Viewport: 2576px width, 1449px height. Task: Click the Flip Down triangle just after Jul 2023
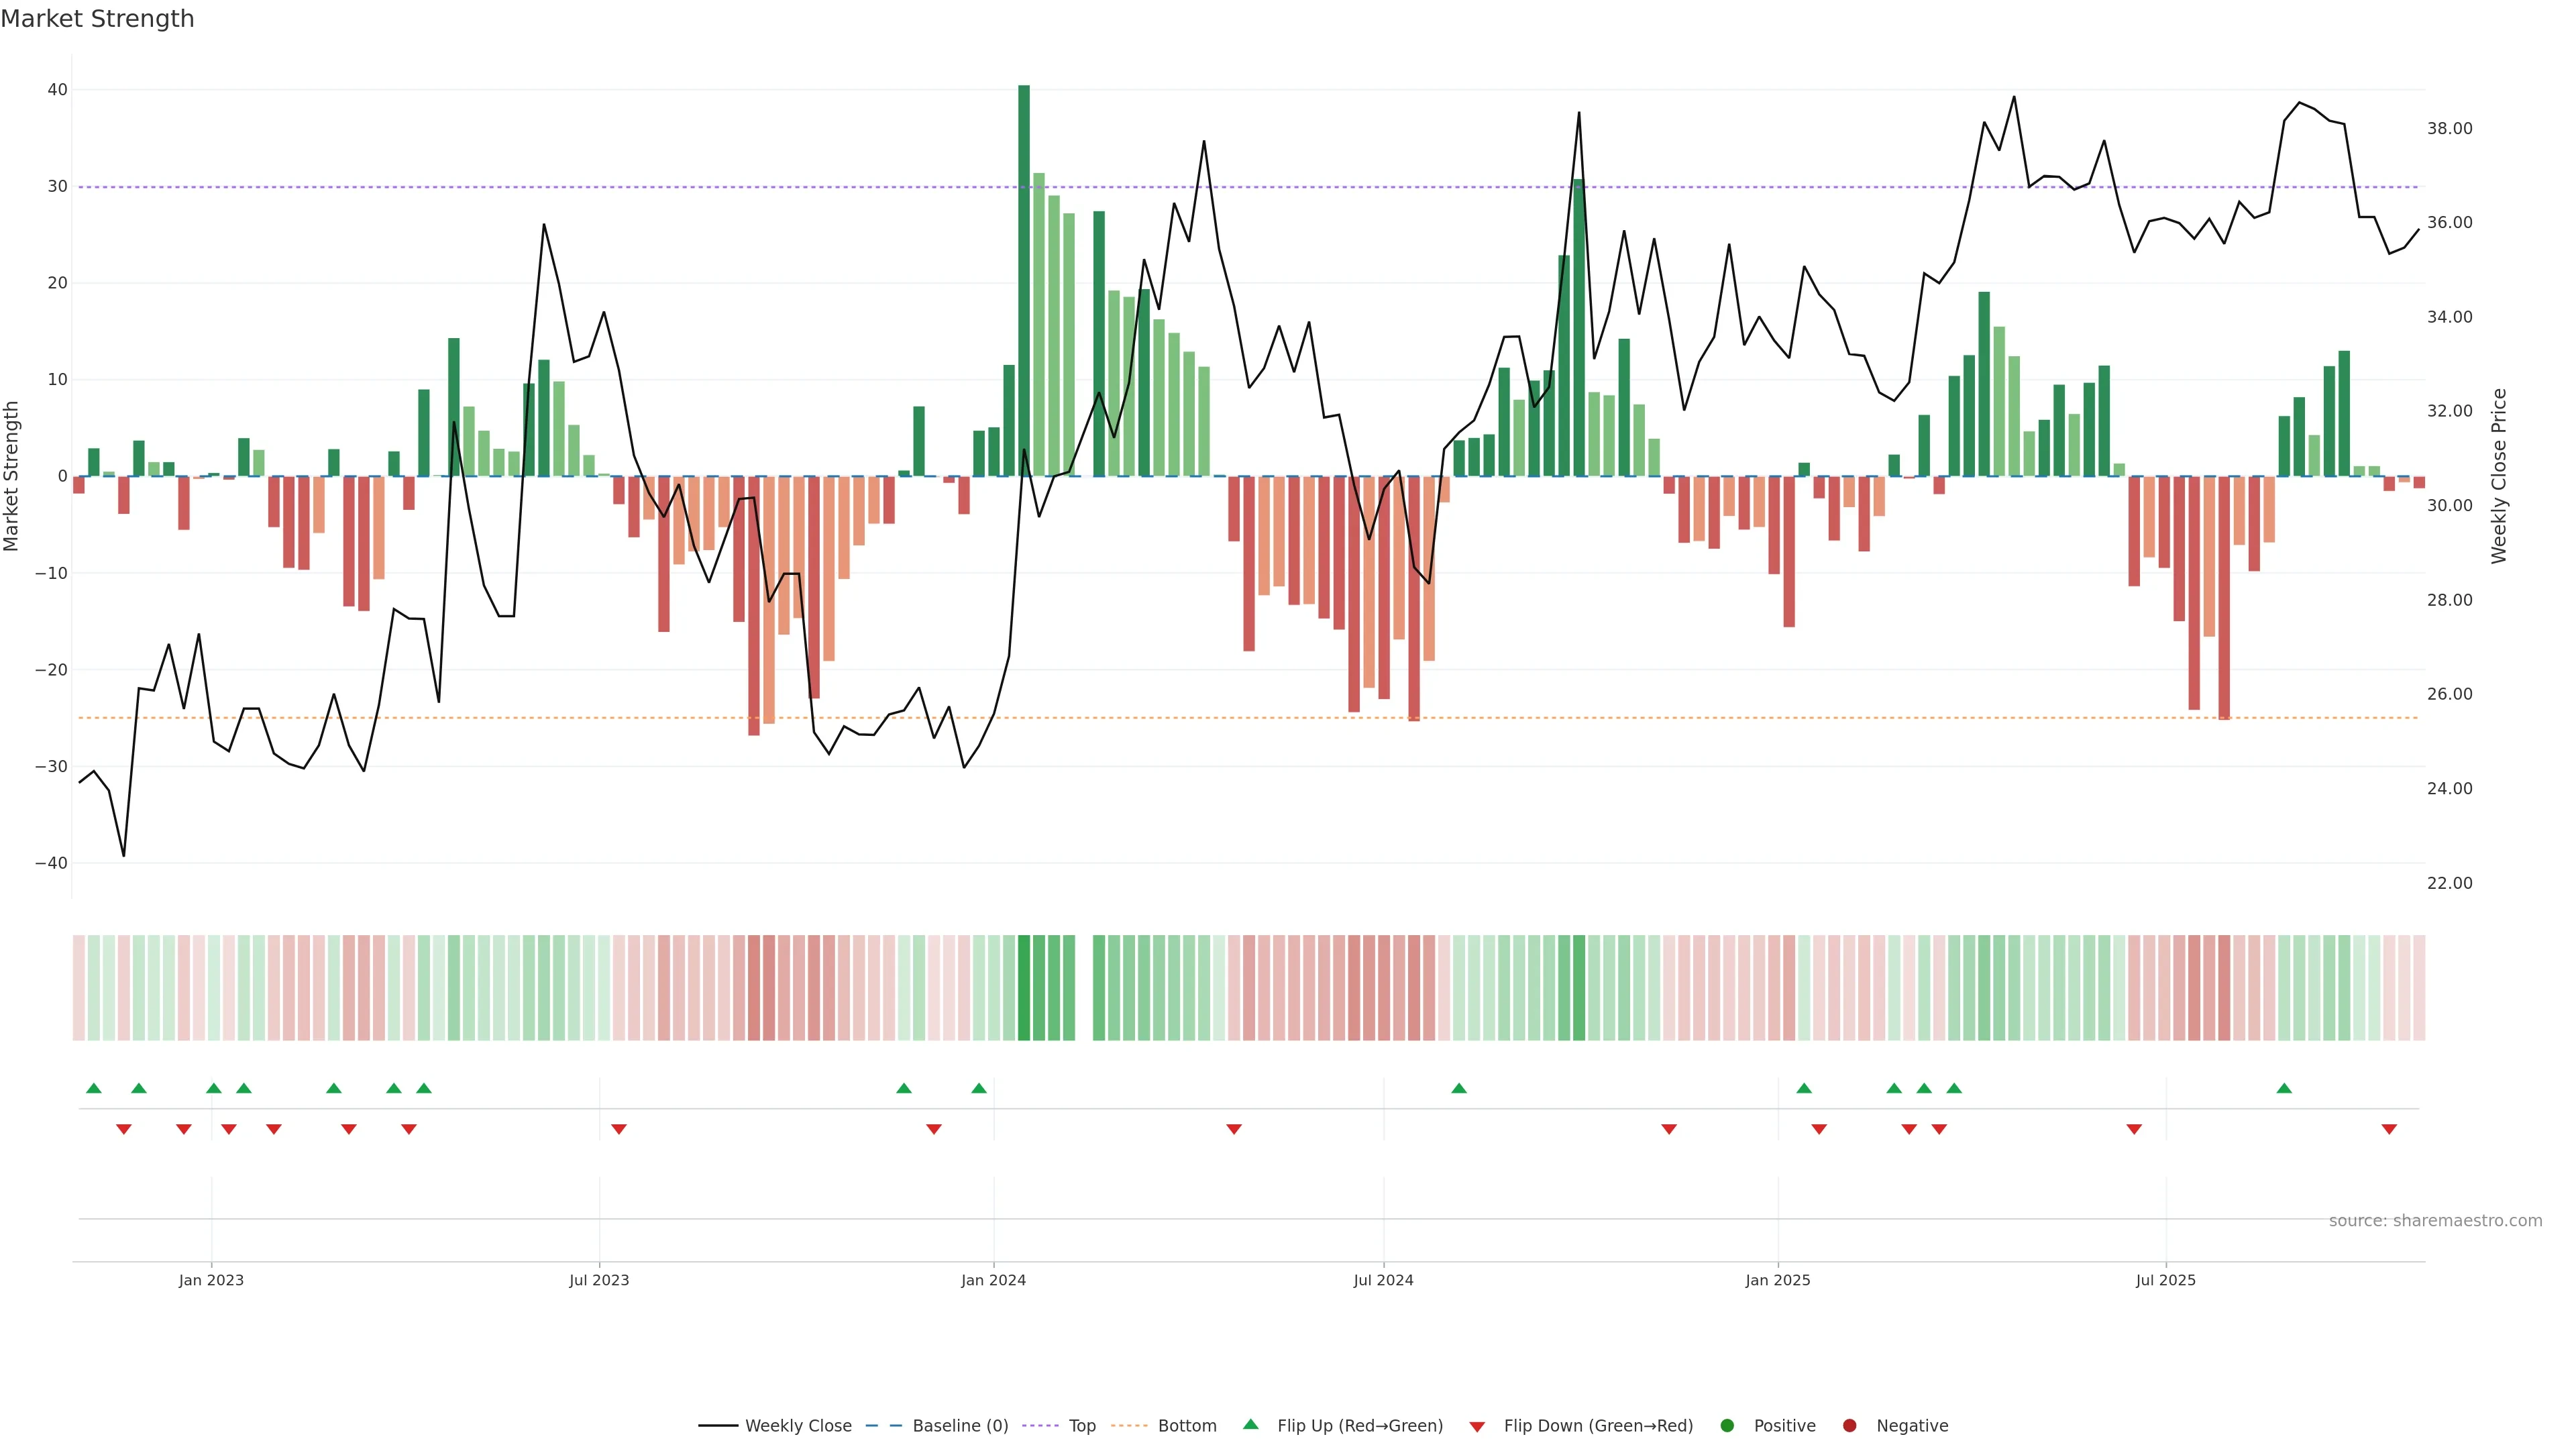click(x=618, y=1129)
